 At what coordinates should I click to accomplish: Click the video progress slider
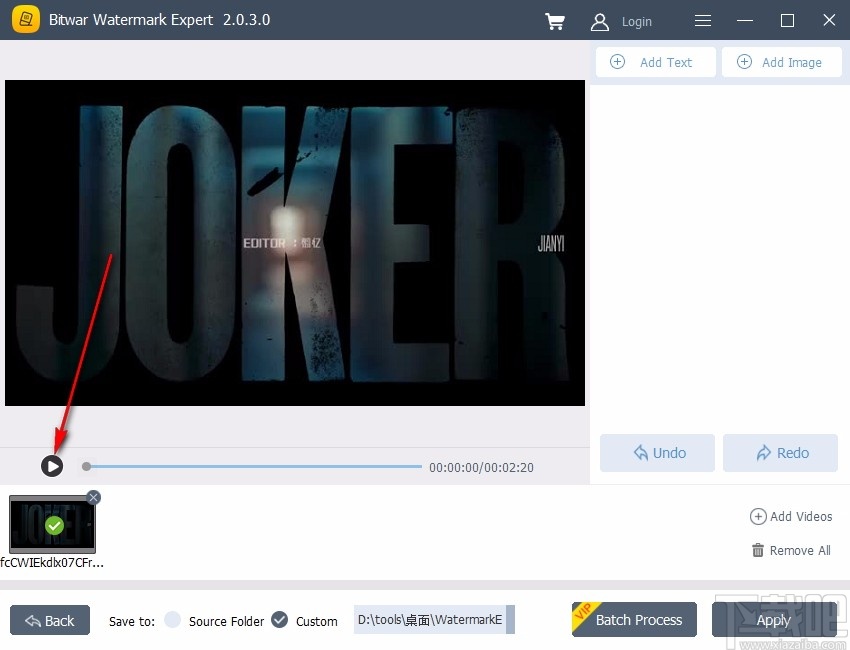coord(250,465)
